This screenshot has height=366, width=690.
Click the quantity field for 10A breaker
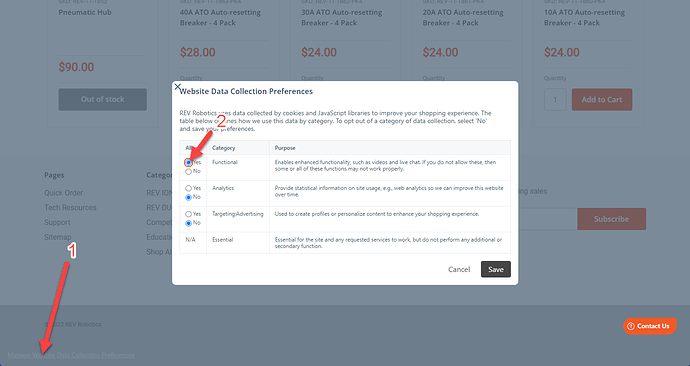555,99
